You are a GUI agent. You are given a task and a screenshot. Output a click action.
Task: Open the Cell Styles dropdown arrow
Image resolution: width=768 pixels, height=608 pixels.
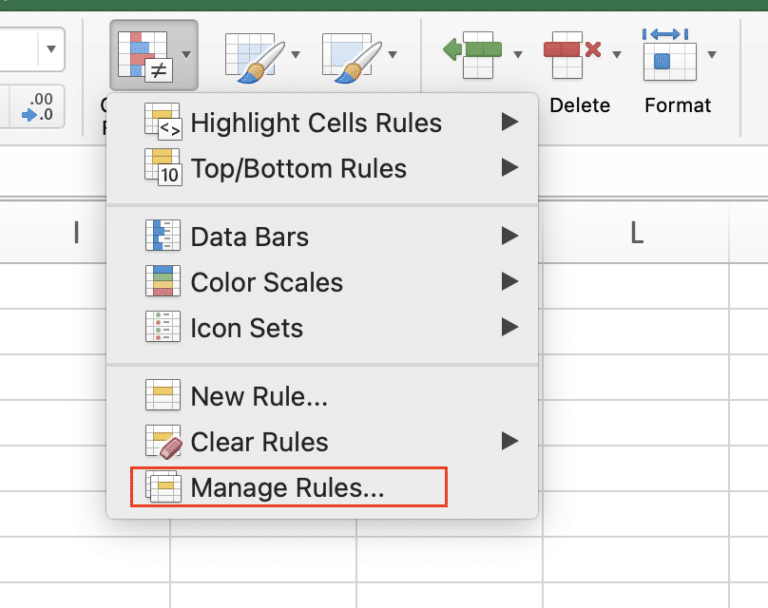[393, 54]
